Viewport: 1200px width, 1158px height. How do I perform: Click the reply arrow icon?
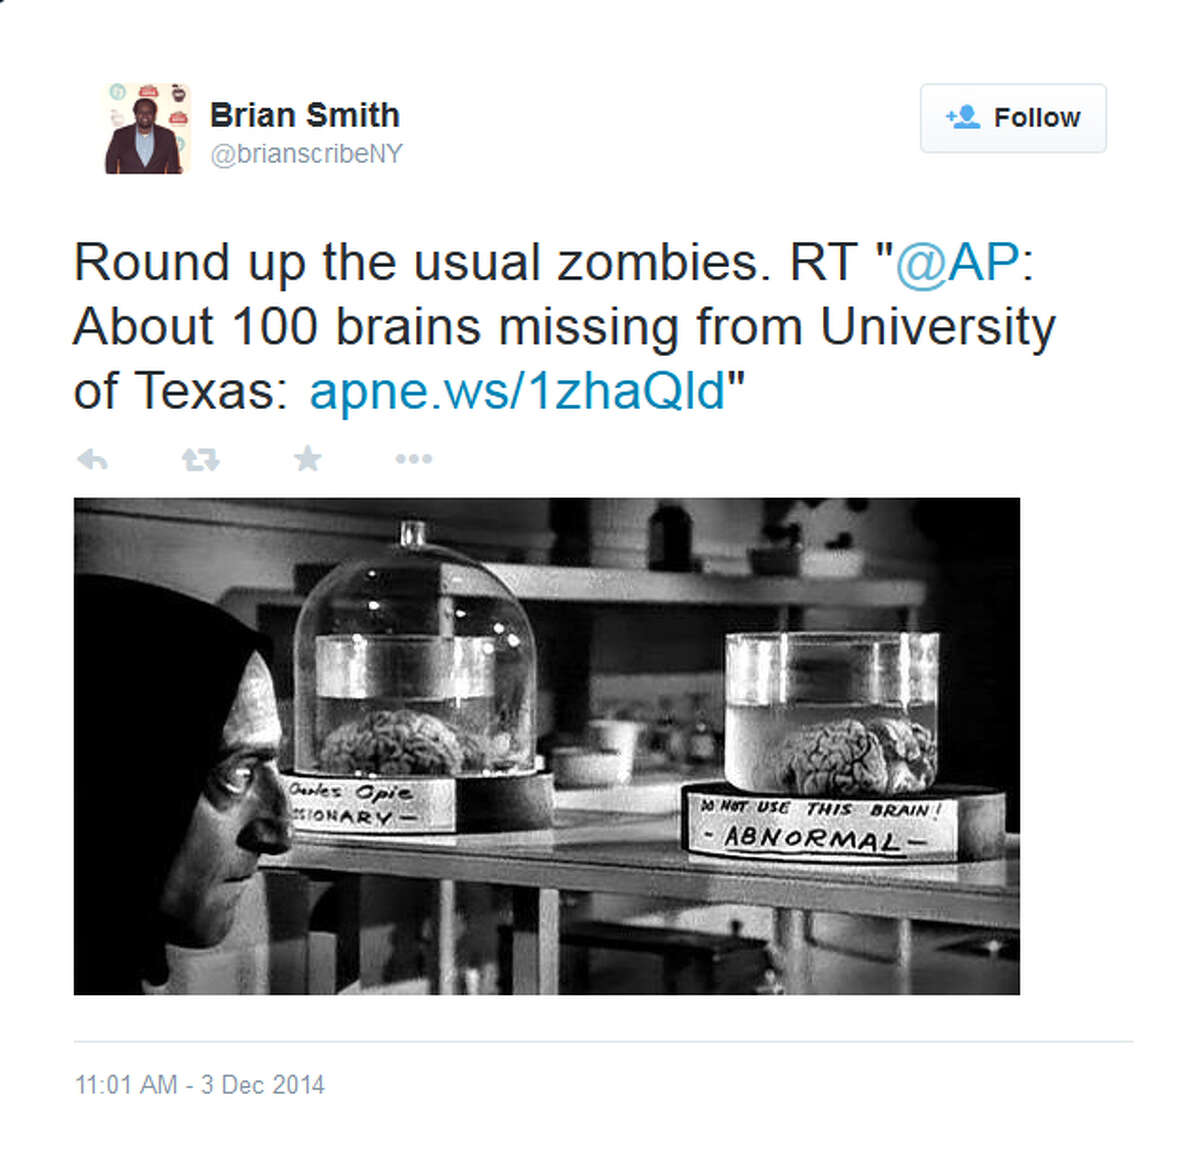tap(92, 458)
